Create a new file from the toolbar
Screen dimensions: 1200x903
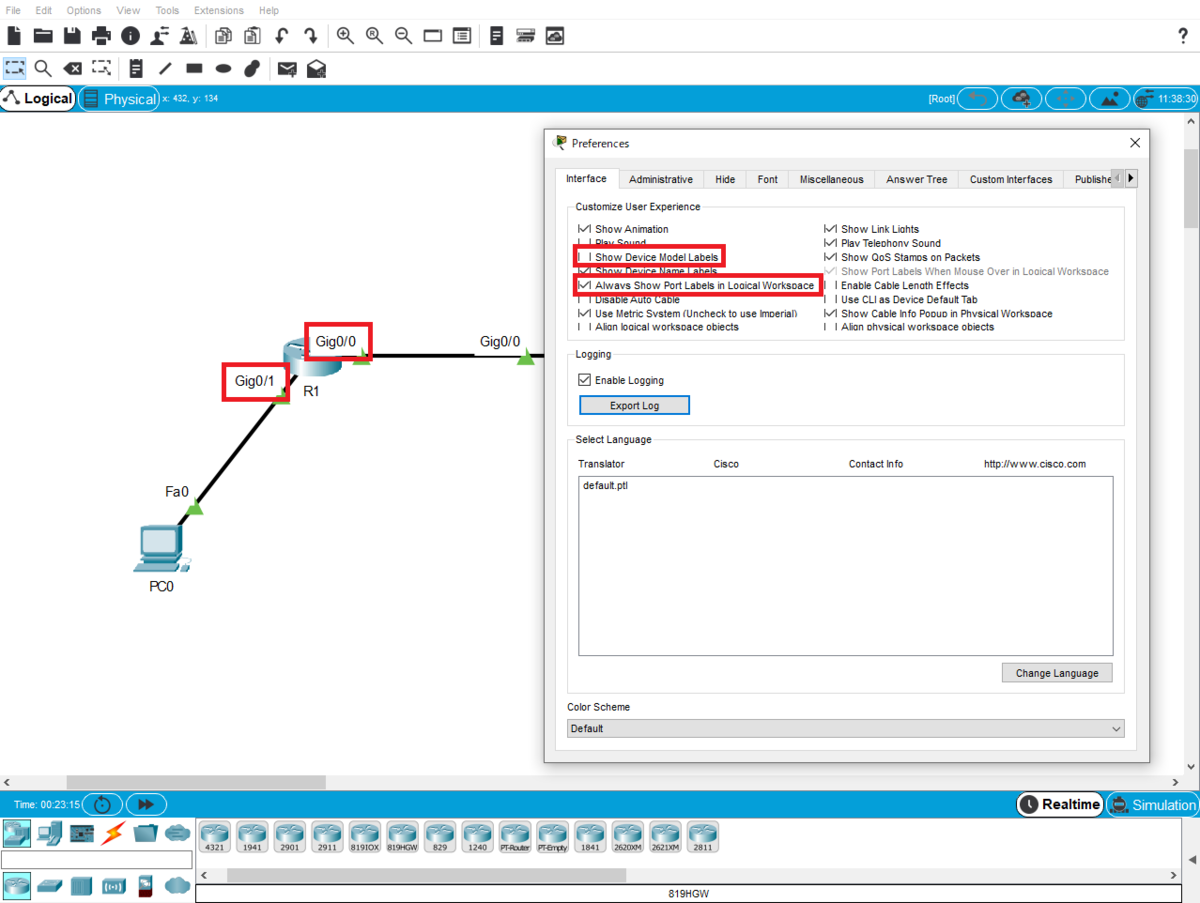click(14, 36)
